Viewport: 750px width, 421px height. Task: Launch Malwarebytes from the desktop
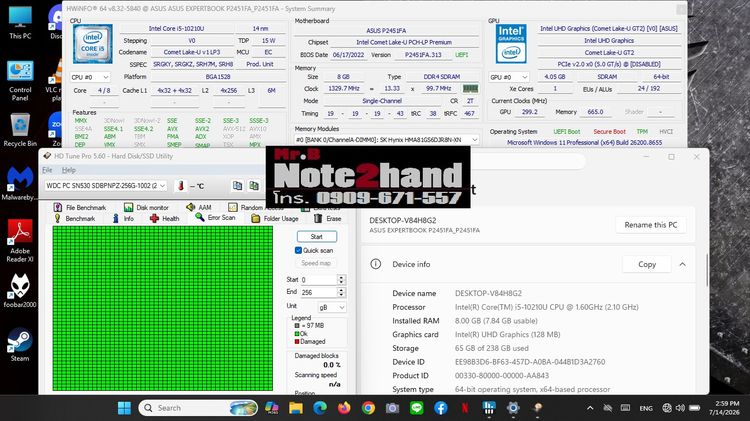pyautogui.click(x=19, y=184)
